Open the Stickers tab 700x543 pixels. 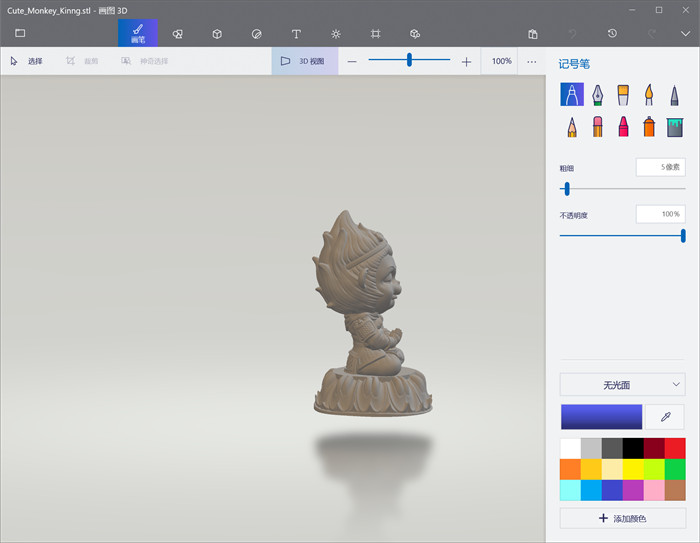coord(256,34)
